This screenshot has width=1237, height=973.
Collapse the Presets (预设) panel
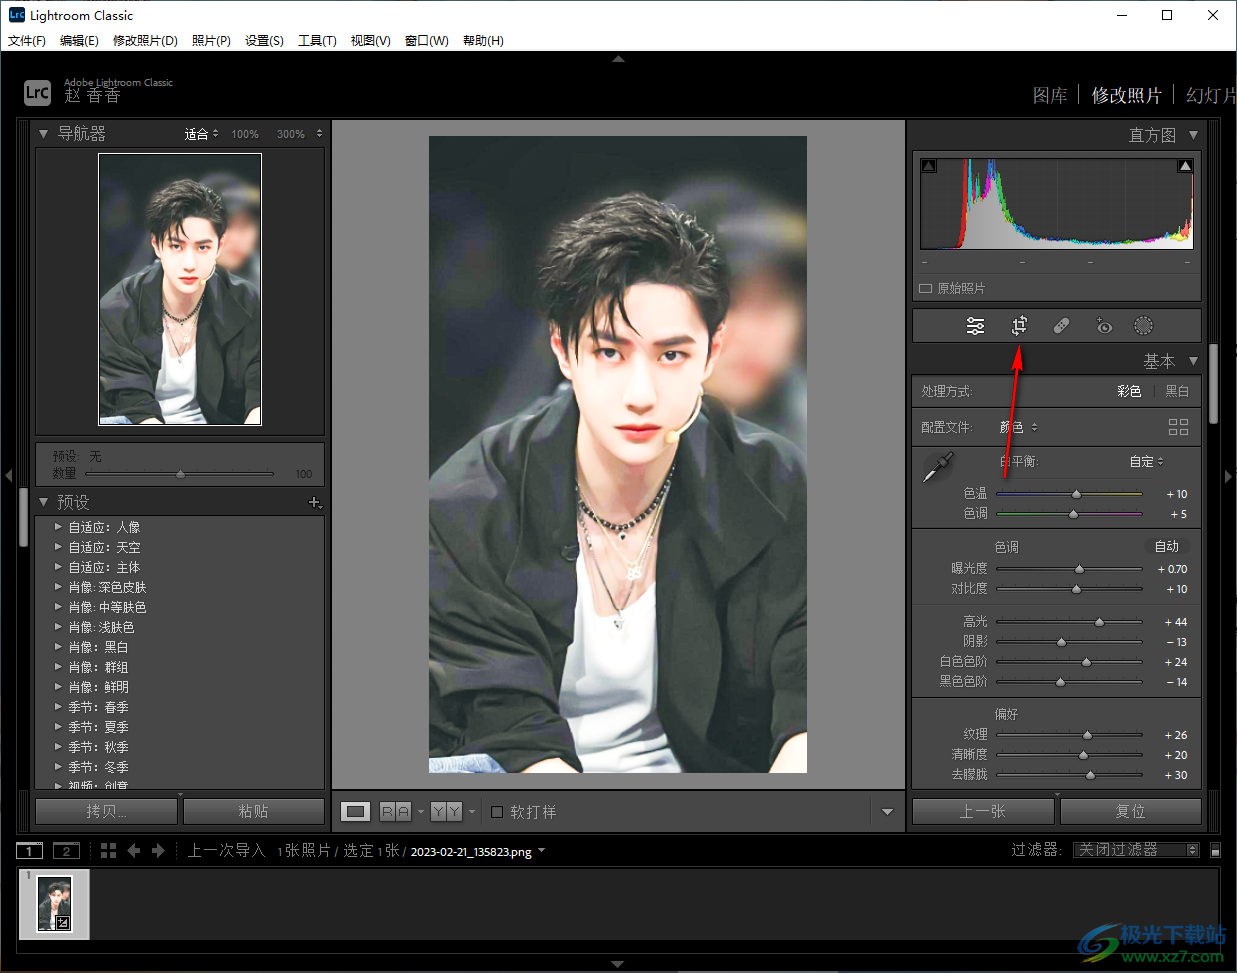click(x=43, y=502)
